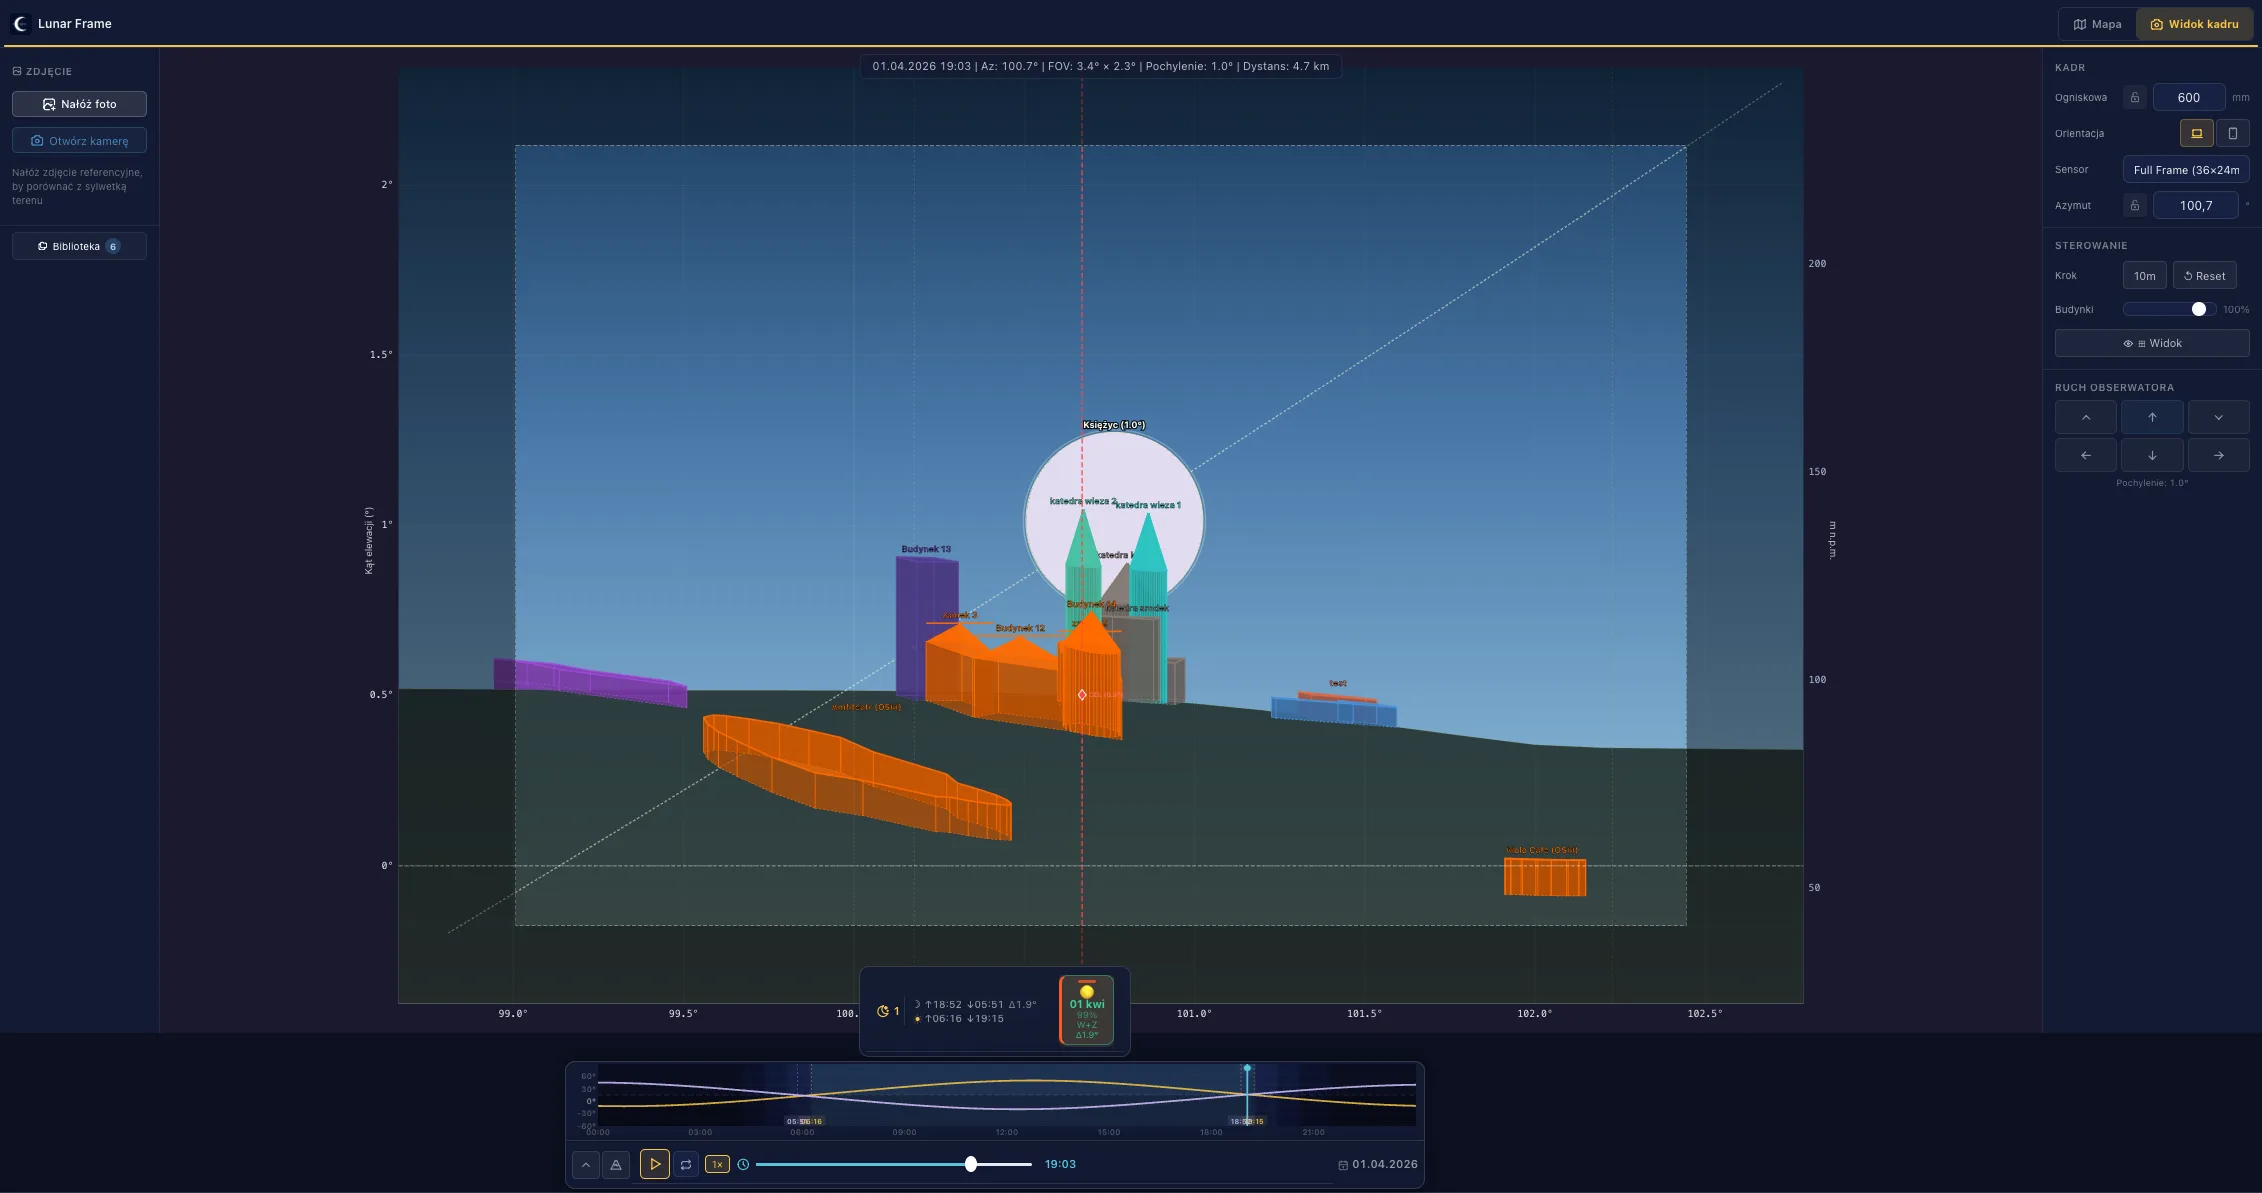Click the Lunar Frame crescent logo
Viewport: 2262px width, 1193px height.
(x=20, y=23)
